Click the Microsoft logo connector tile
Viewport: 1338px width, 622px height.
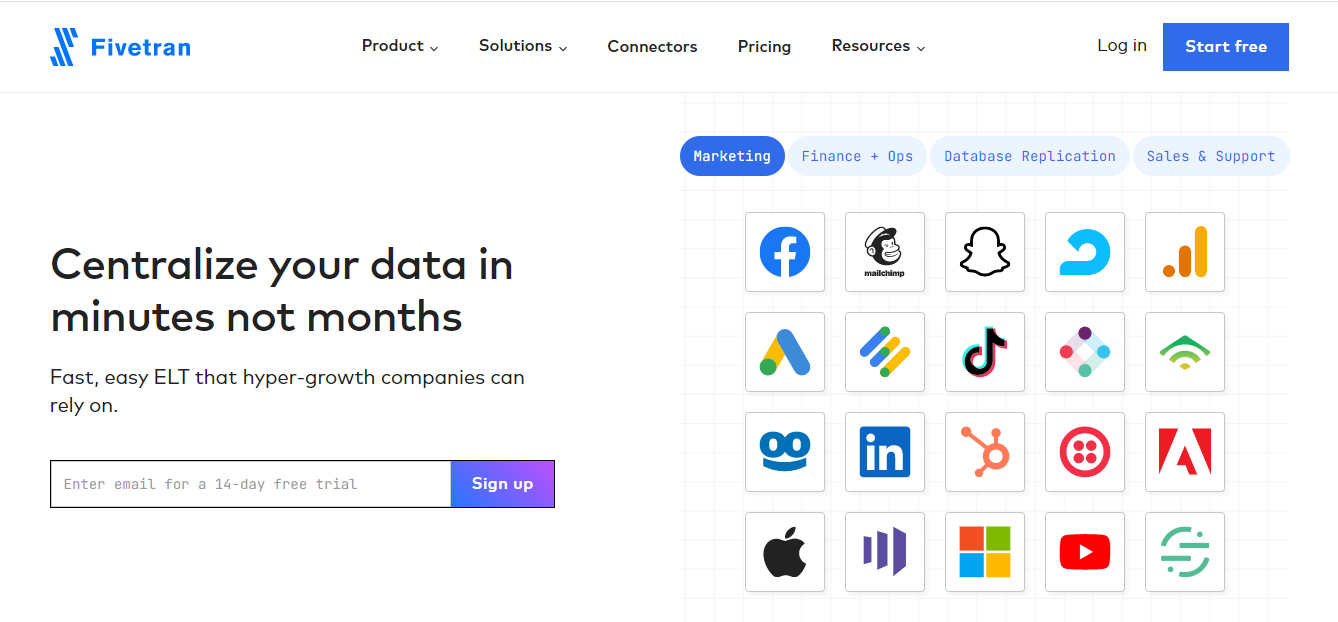[985, 552]
